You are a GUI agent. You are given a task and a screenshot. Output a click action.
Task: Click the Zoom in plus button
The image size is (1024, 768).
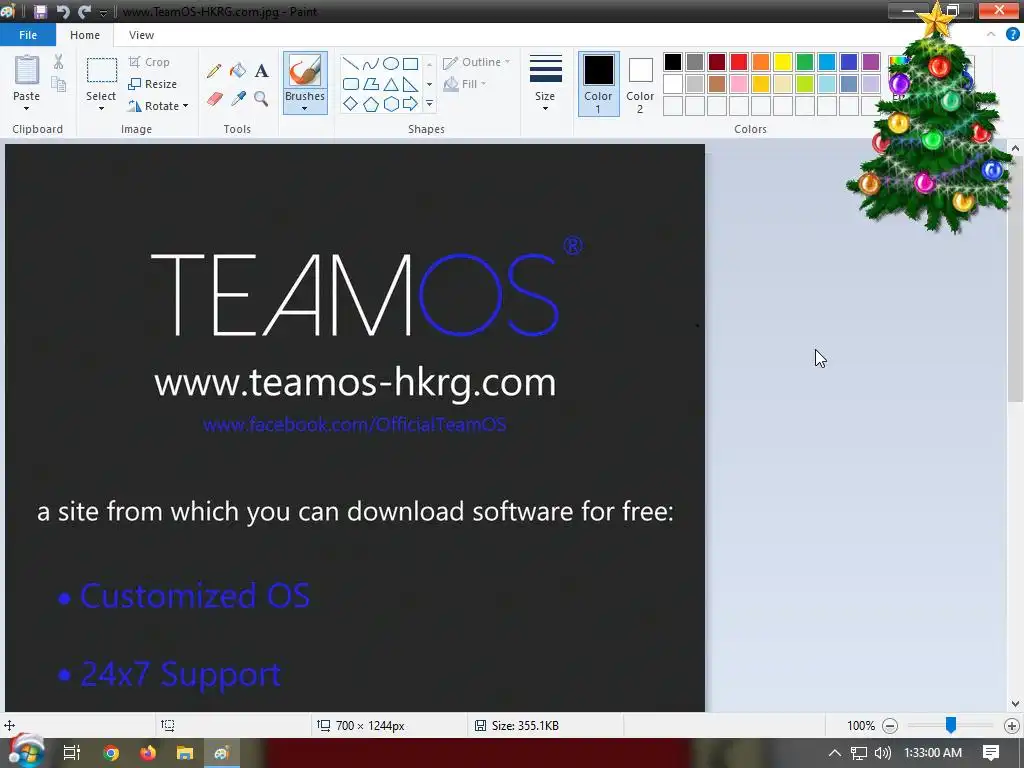(x=1012, y=726)
